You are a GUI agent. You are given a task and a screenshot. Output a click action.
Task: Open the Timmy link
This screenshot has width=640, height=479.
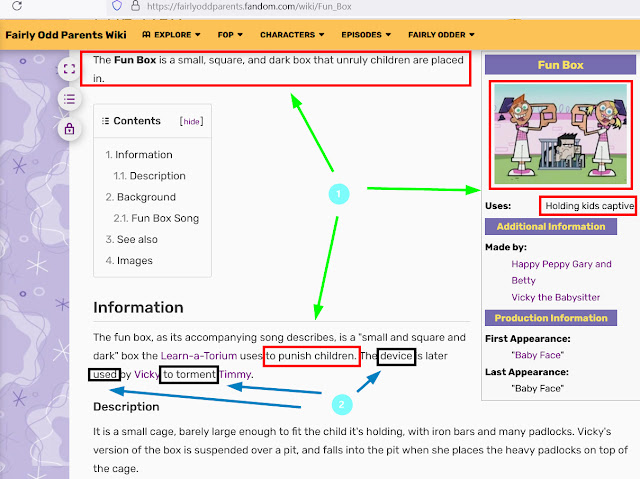click(x=235, y=374)
